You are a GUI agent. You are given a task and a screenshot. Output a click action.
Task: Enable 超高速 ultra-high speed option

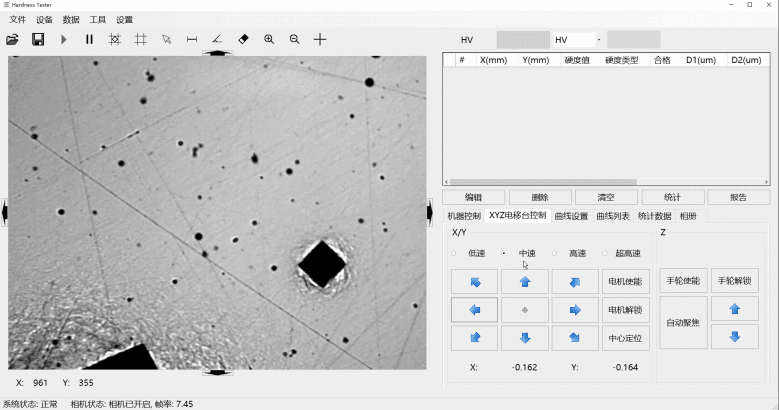pyautogui.click(x=605, y=253)
